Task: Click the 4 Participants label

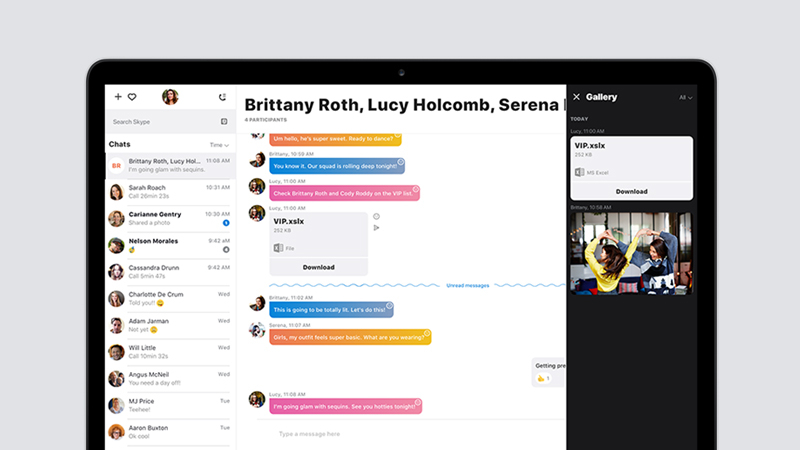Action: point(266,120)
